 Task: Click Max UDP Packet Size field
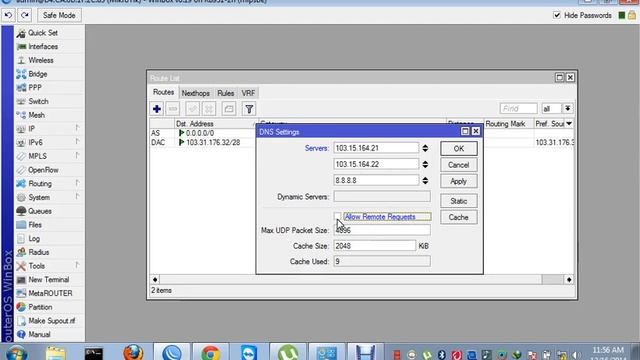point(382,230)
